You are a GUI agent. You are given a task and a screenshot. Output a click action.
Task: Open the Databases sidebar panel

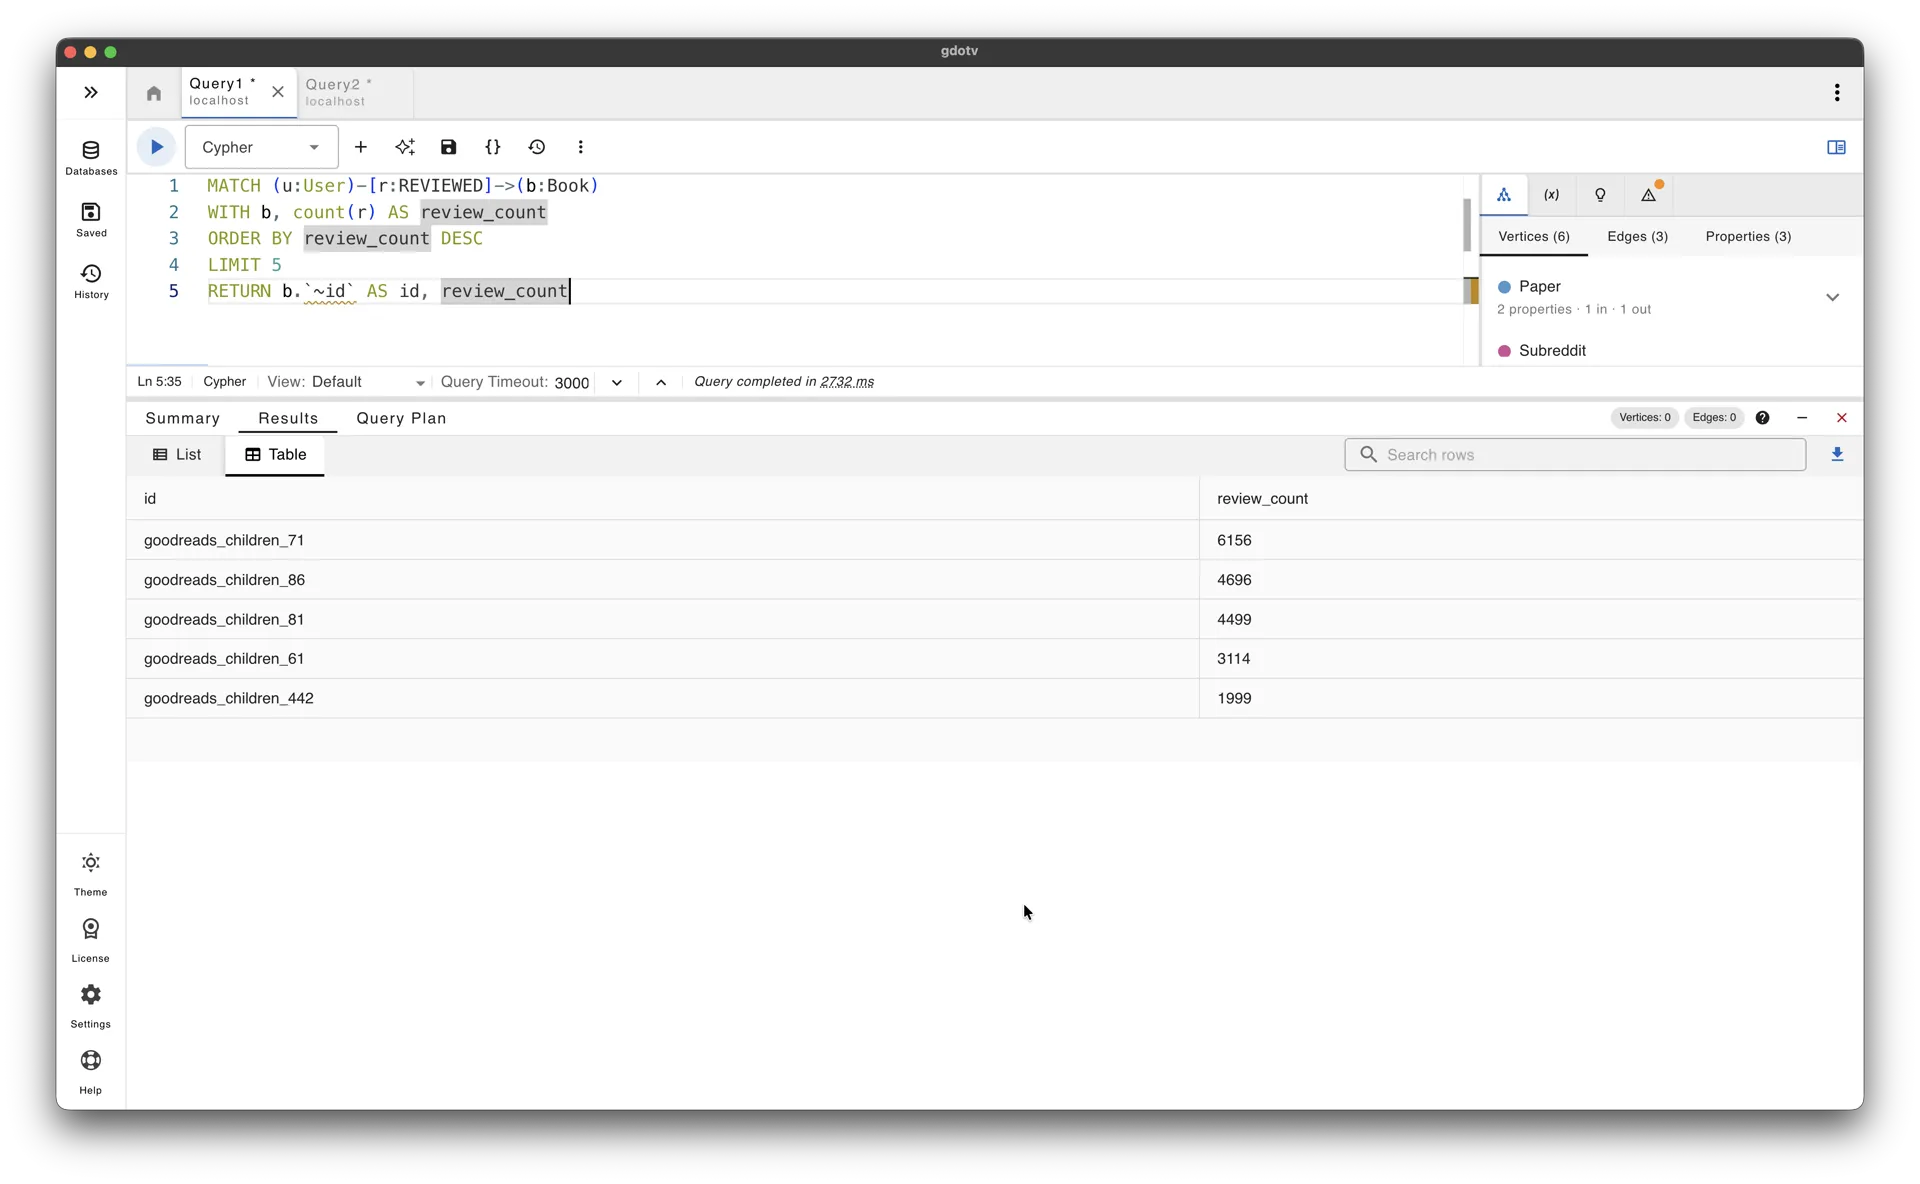click(91, 158)
